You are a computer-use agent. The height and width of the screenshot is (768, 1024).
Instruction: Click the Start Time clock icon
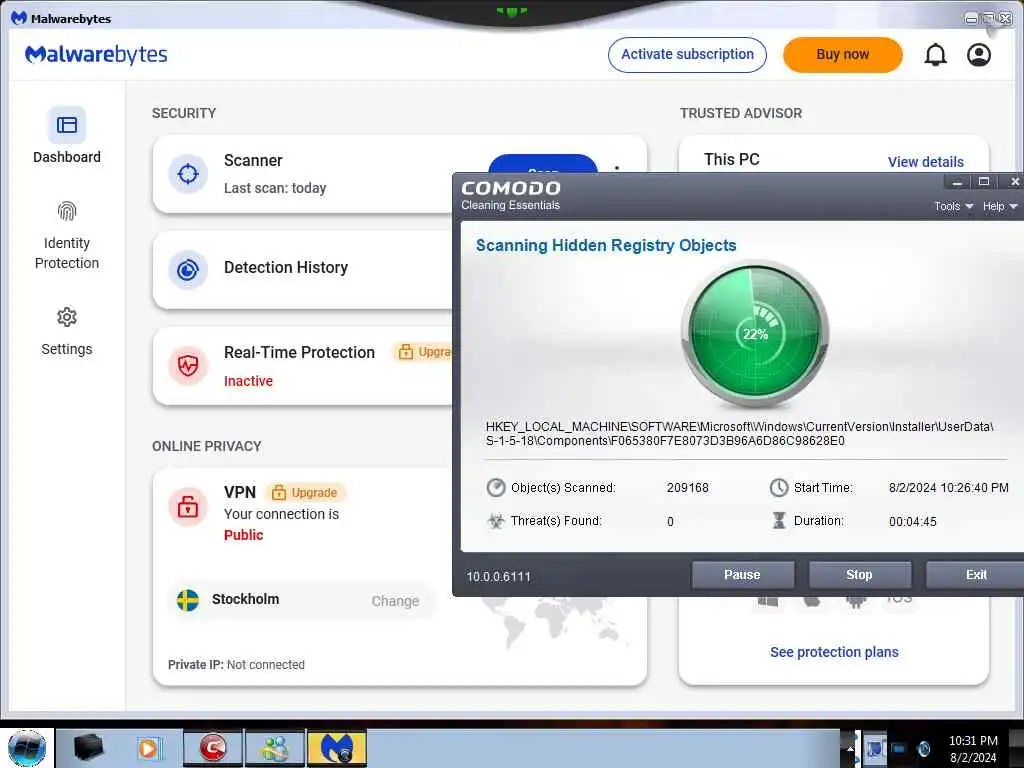[778, 488]
